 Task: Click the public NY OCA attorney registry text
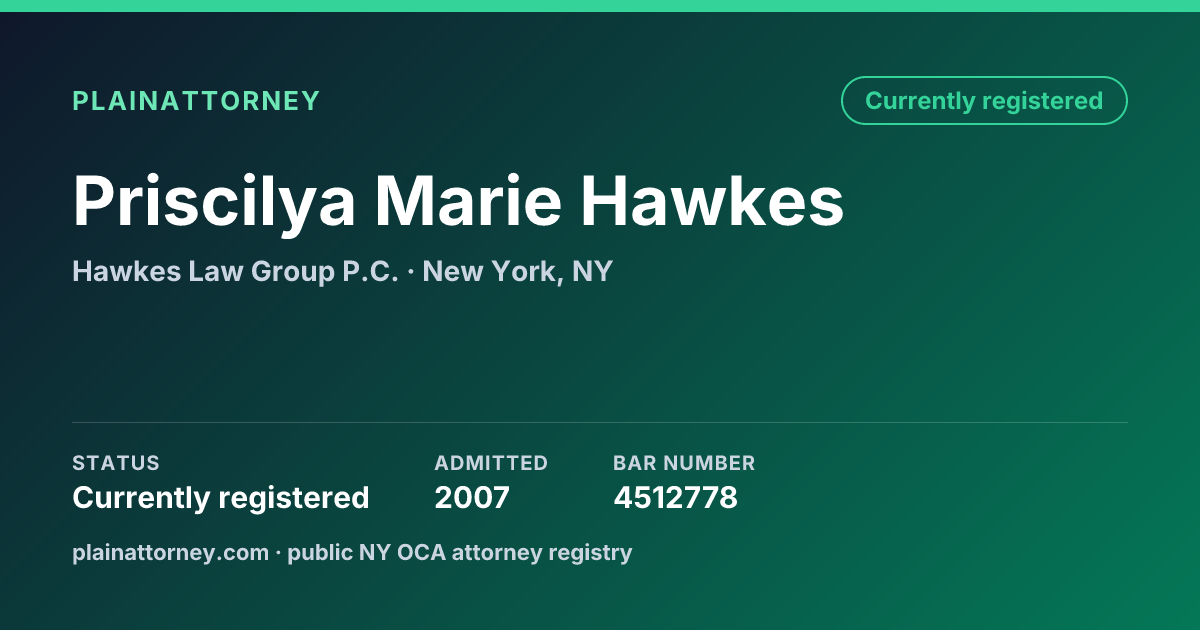coord(460,552)
